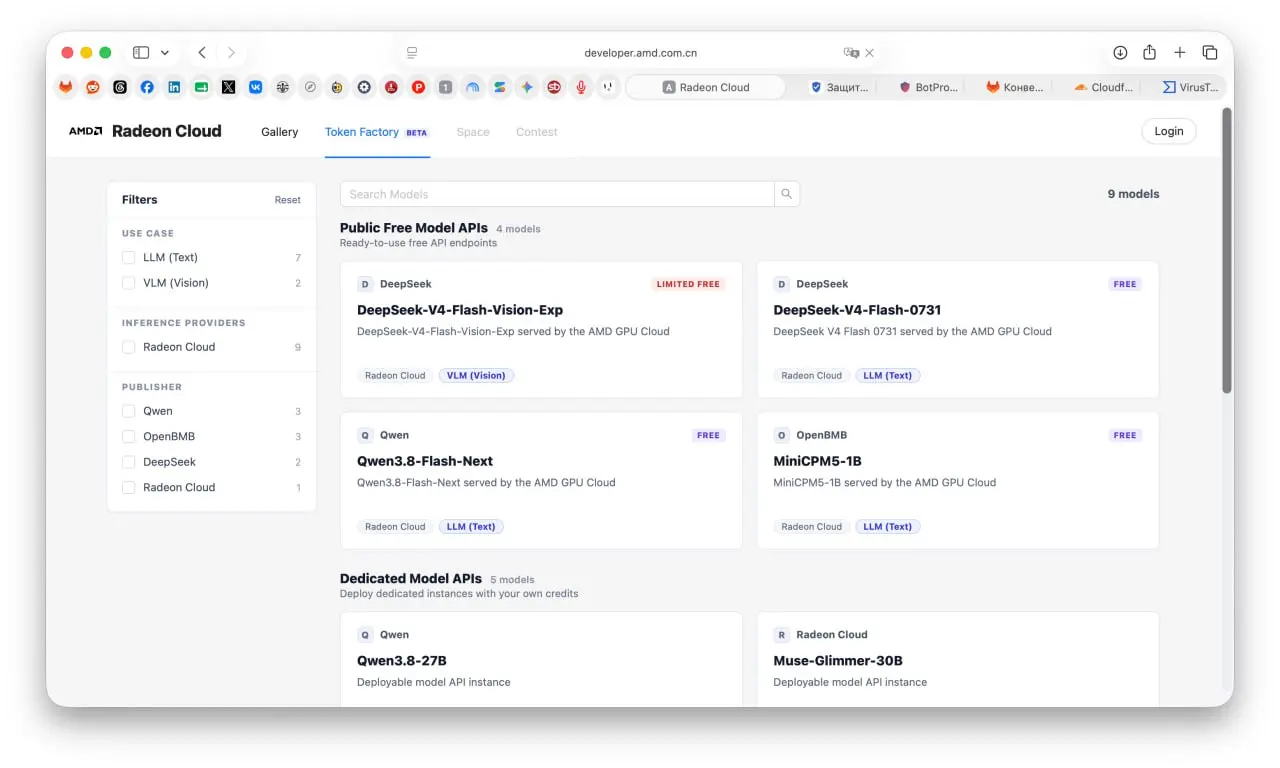Open the MiniCPM5-1B model card

pos(958,481)
